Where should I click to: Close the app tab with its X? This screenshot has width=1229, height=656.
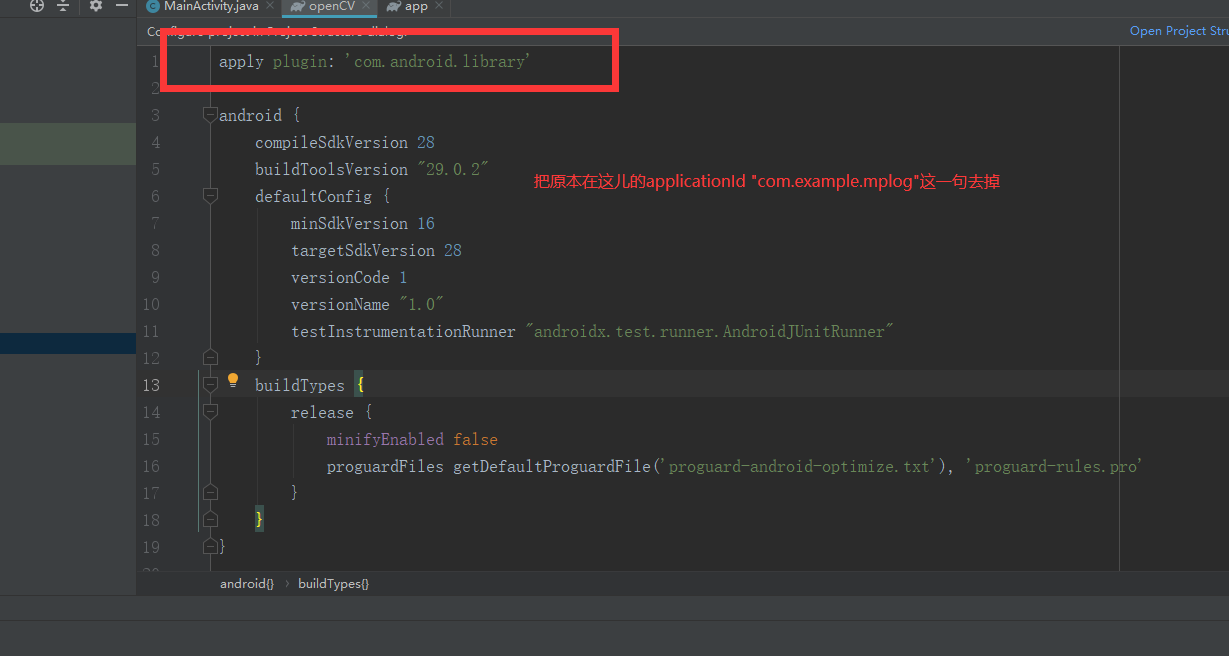[437, 5]
